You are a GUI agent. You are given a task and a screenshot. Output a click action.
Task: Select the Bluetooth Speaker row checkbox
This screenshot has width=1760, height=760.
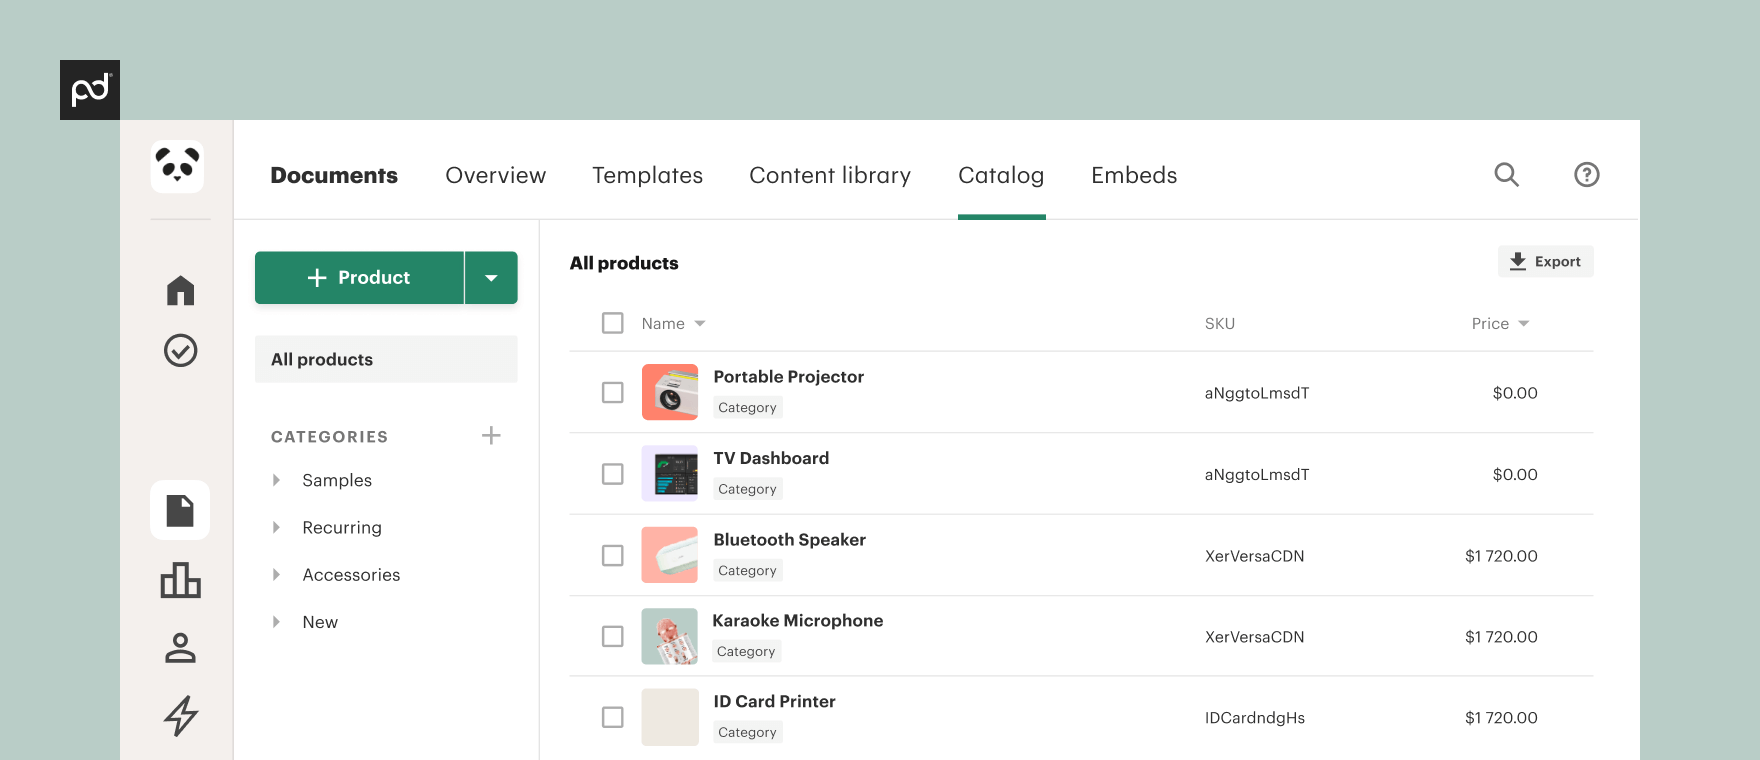pyautogui.click(x=613, y=555)
